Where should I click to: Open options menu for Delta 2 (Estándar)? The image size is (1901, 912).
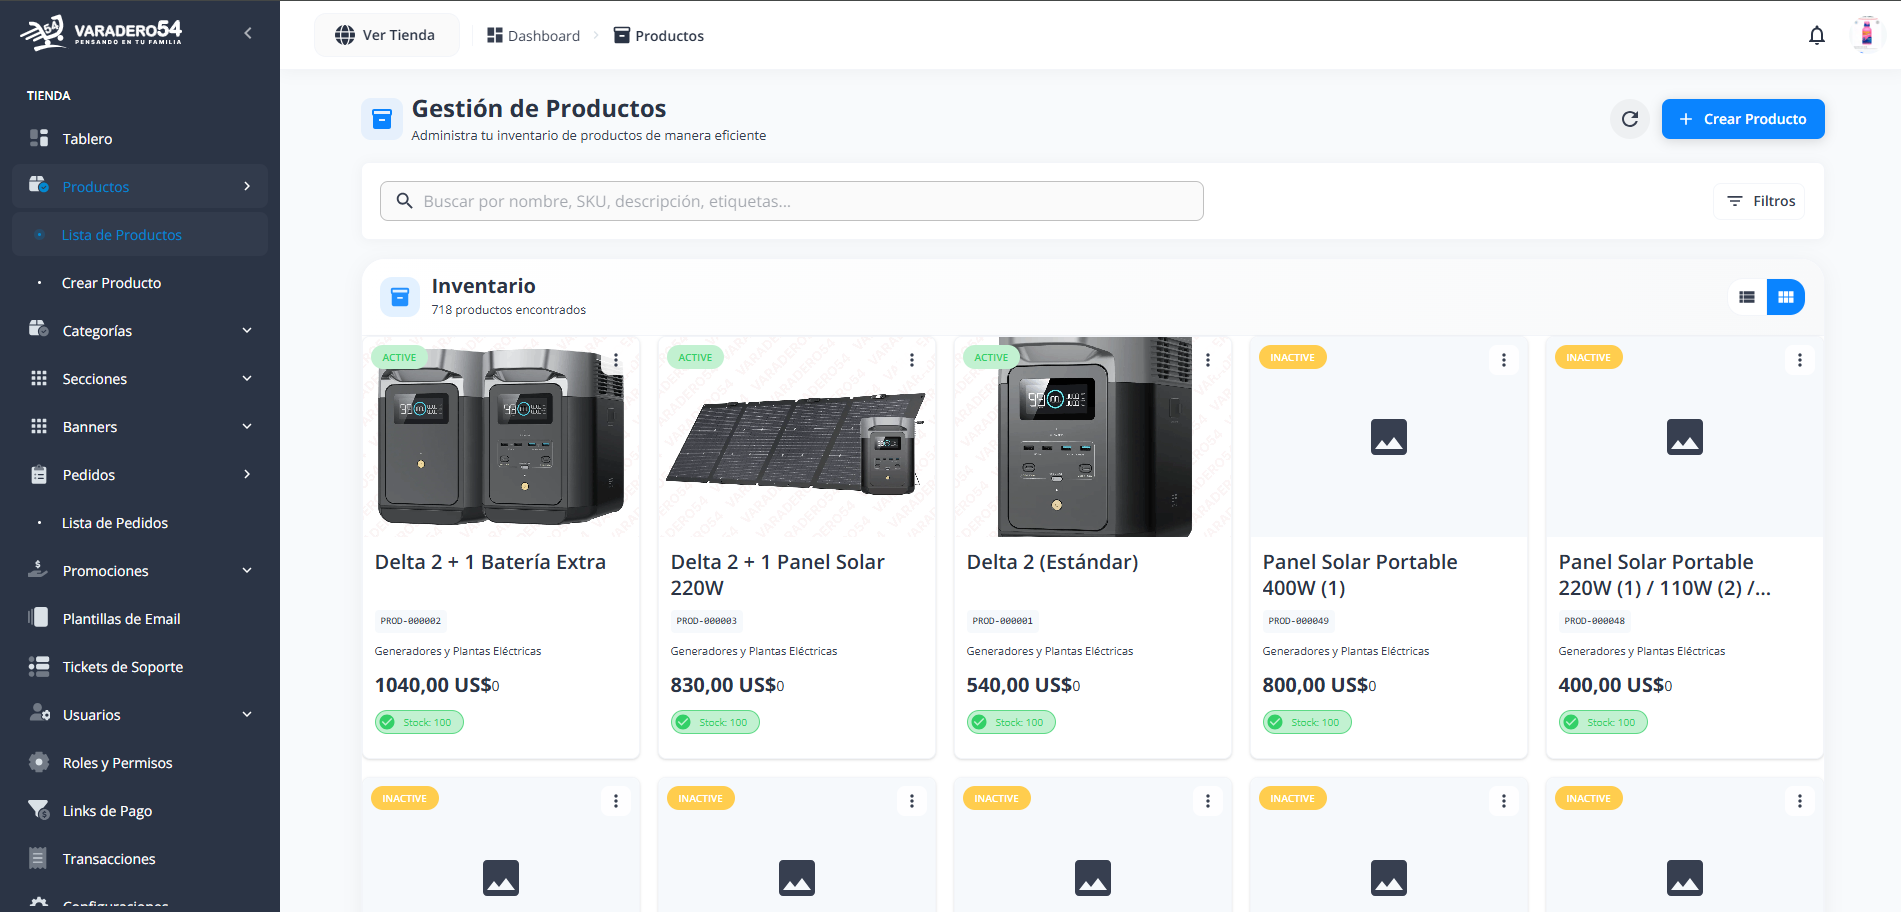pyautogui.click(x=1207, y=360)
